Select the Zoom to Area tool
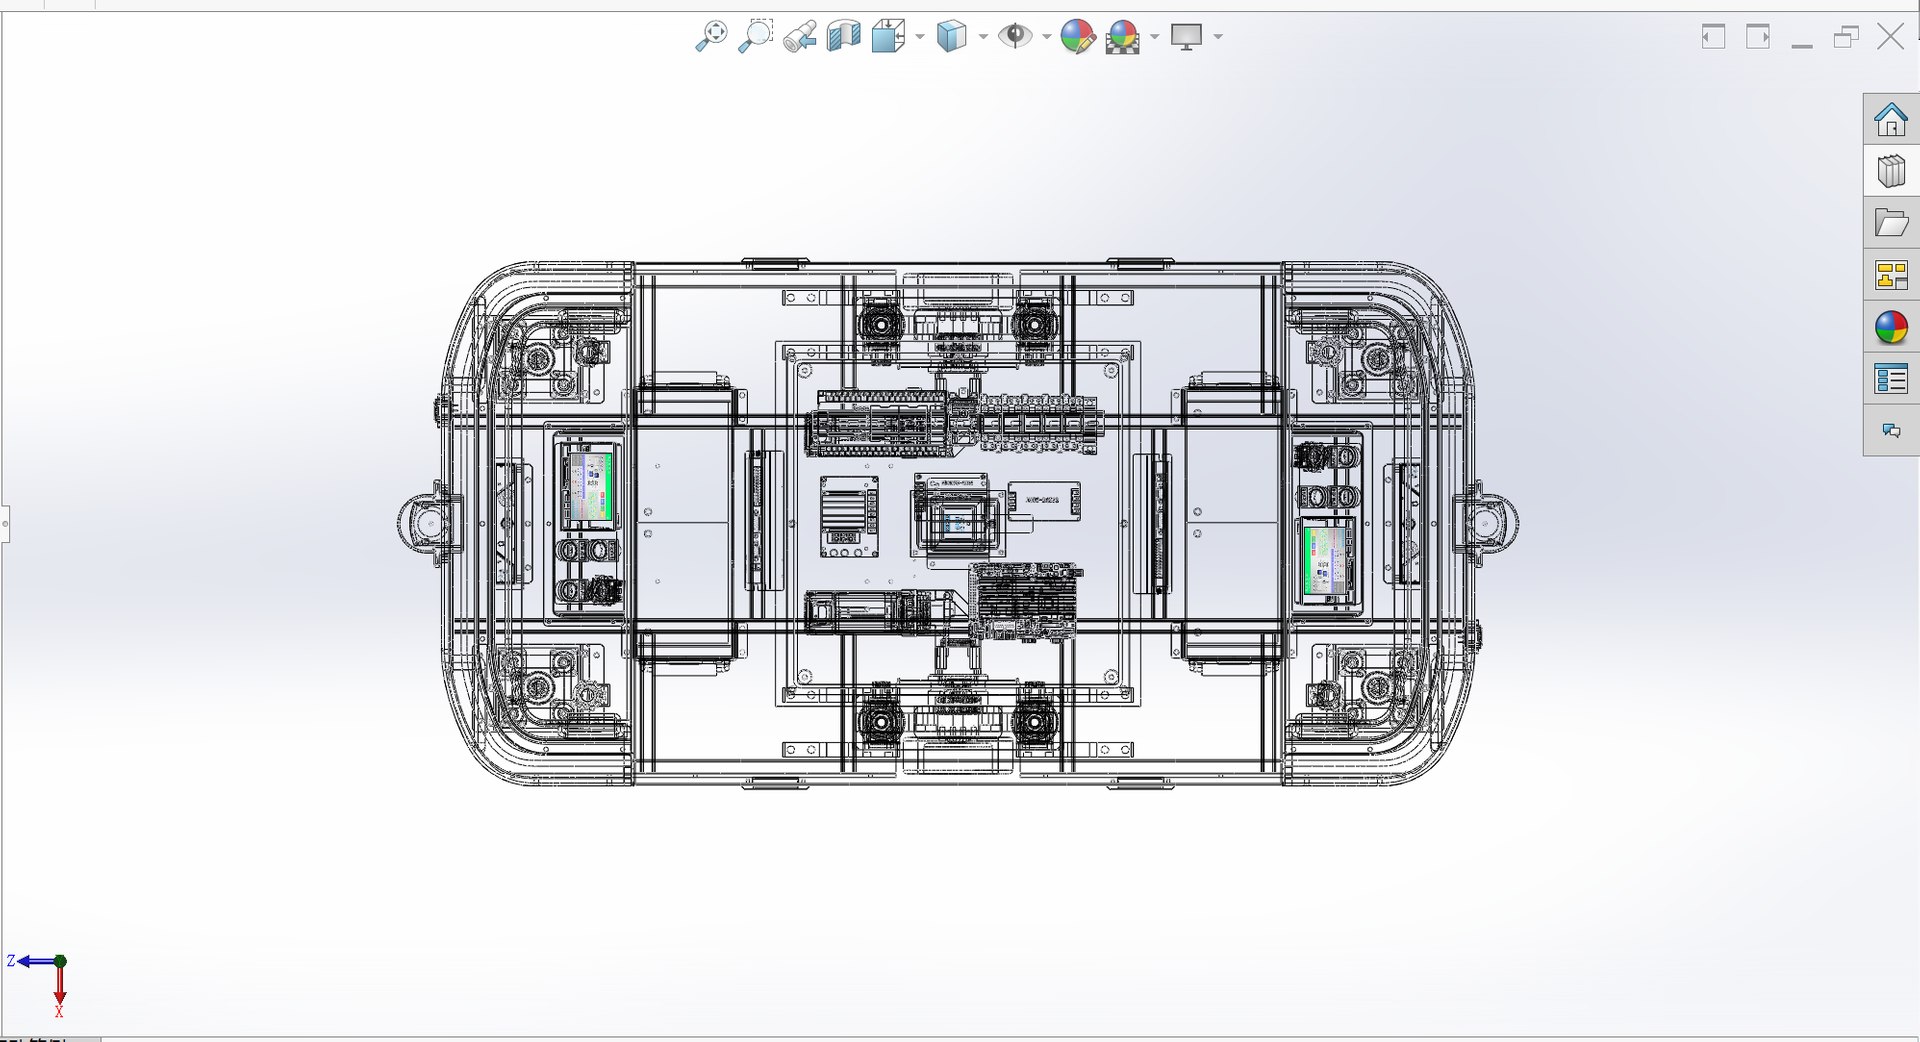This screenshot has height=1042, width=1920. tap(756, 37)
